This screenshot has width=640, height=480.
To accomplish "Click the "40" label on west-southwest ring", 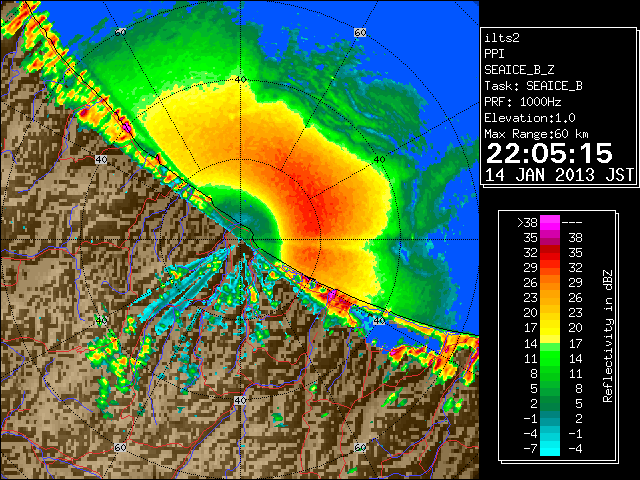I will click(101, 321).
